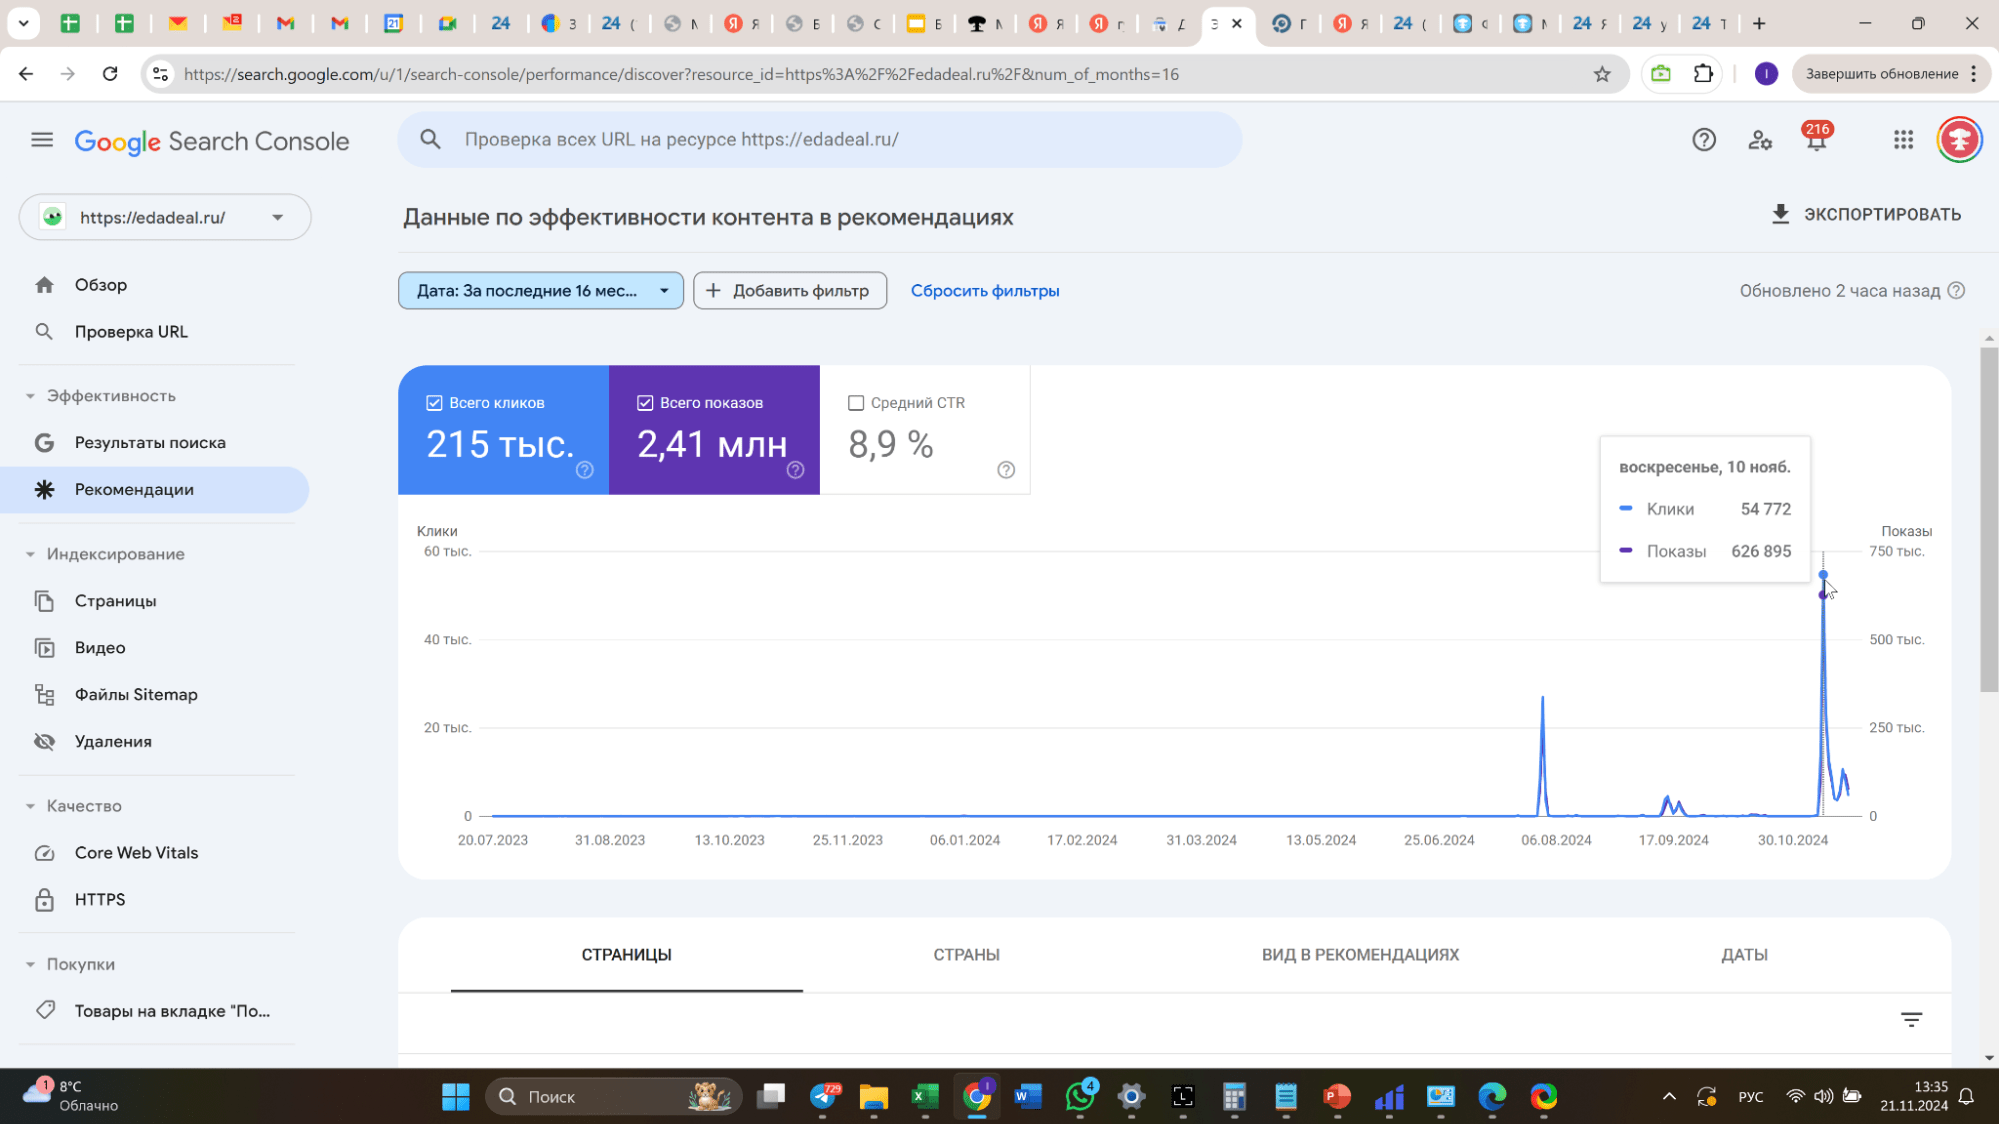Click the URL inspection search field

(820, 140)
